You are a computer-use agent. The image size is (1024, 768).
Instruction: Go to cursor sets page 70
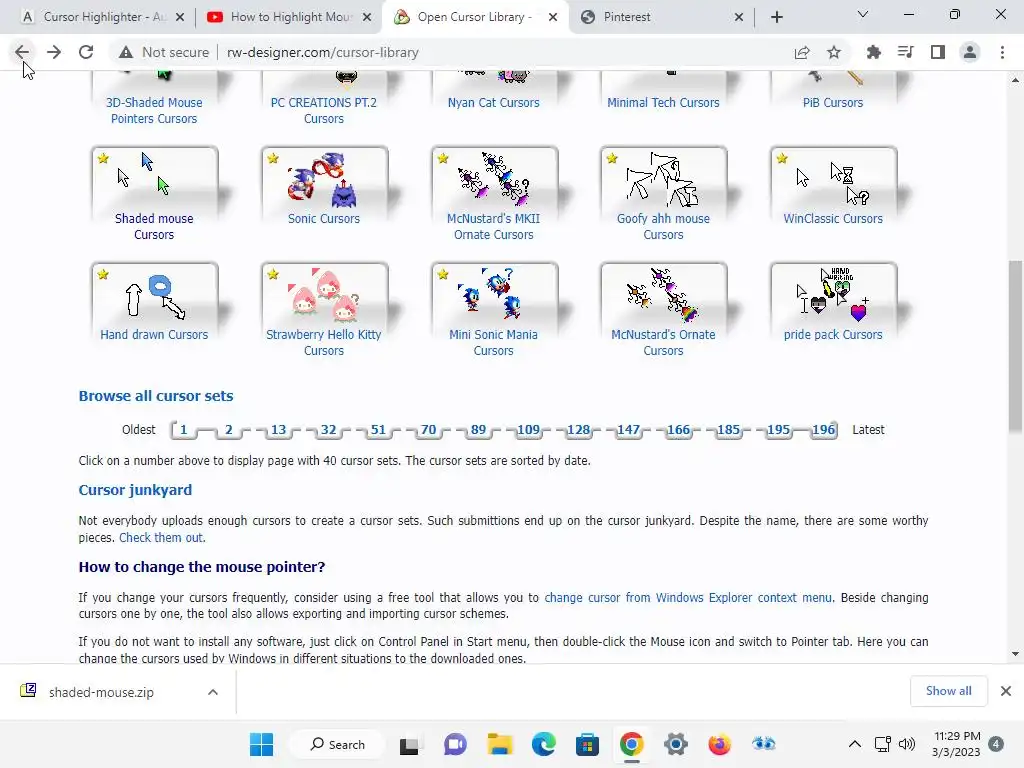428,430
